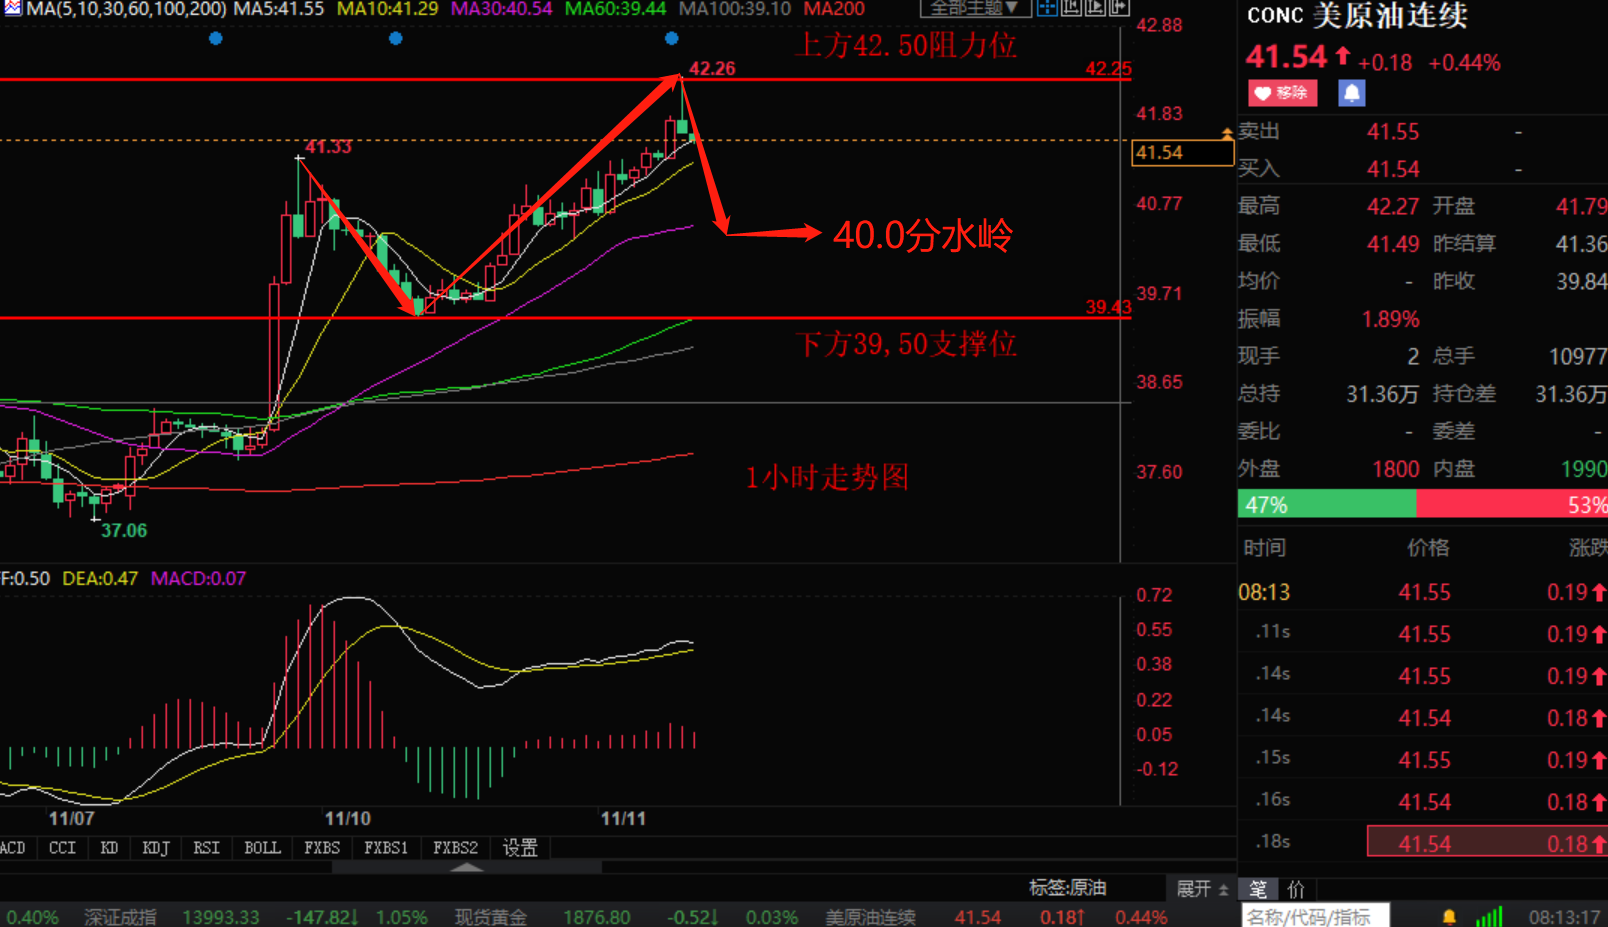Select the KD indicator tab
The image size is (1608, 927).
[109, 848]
